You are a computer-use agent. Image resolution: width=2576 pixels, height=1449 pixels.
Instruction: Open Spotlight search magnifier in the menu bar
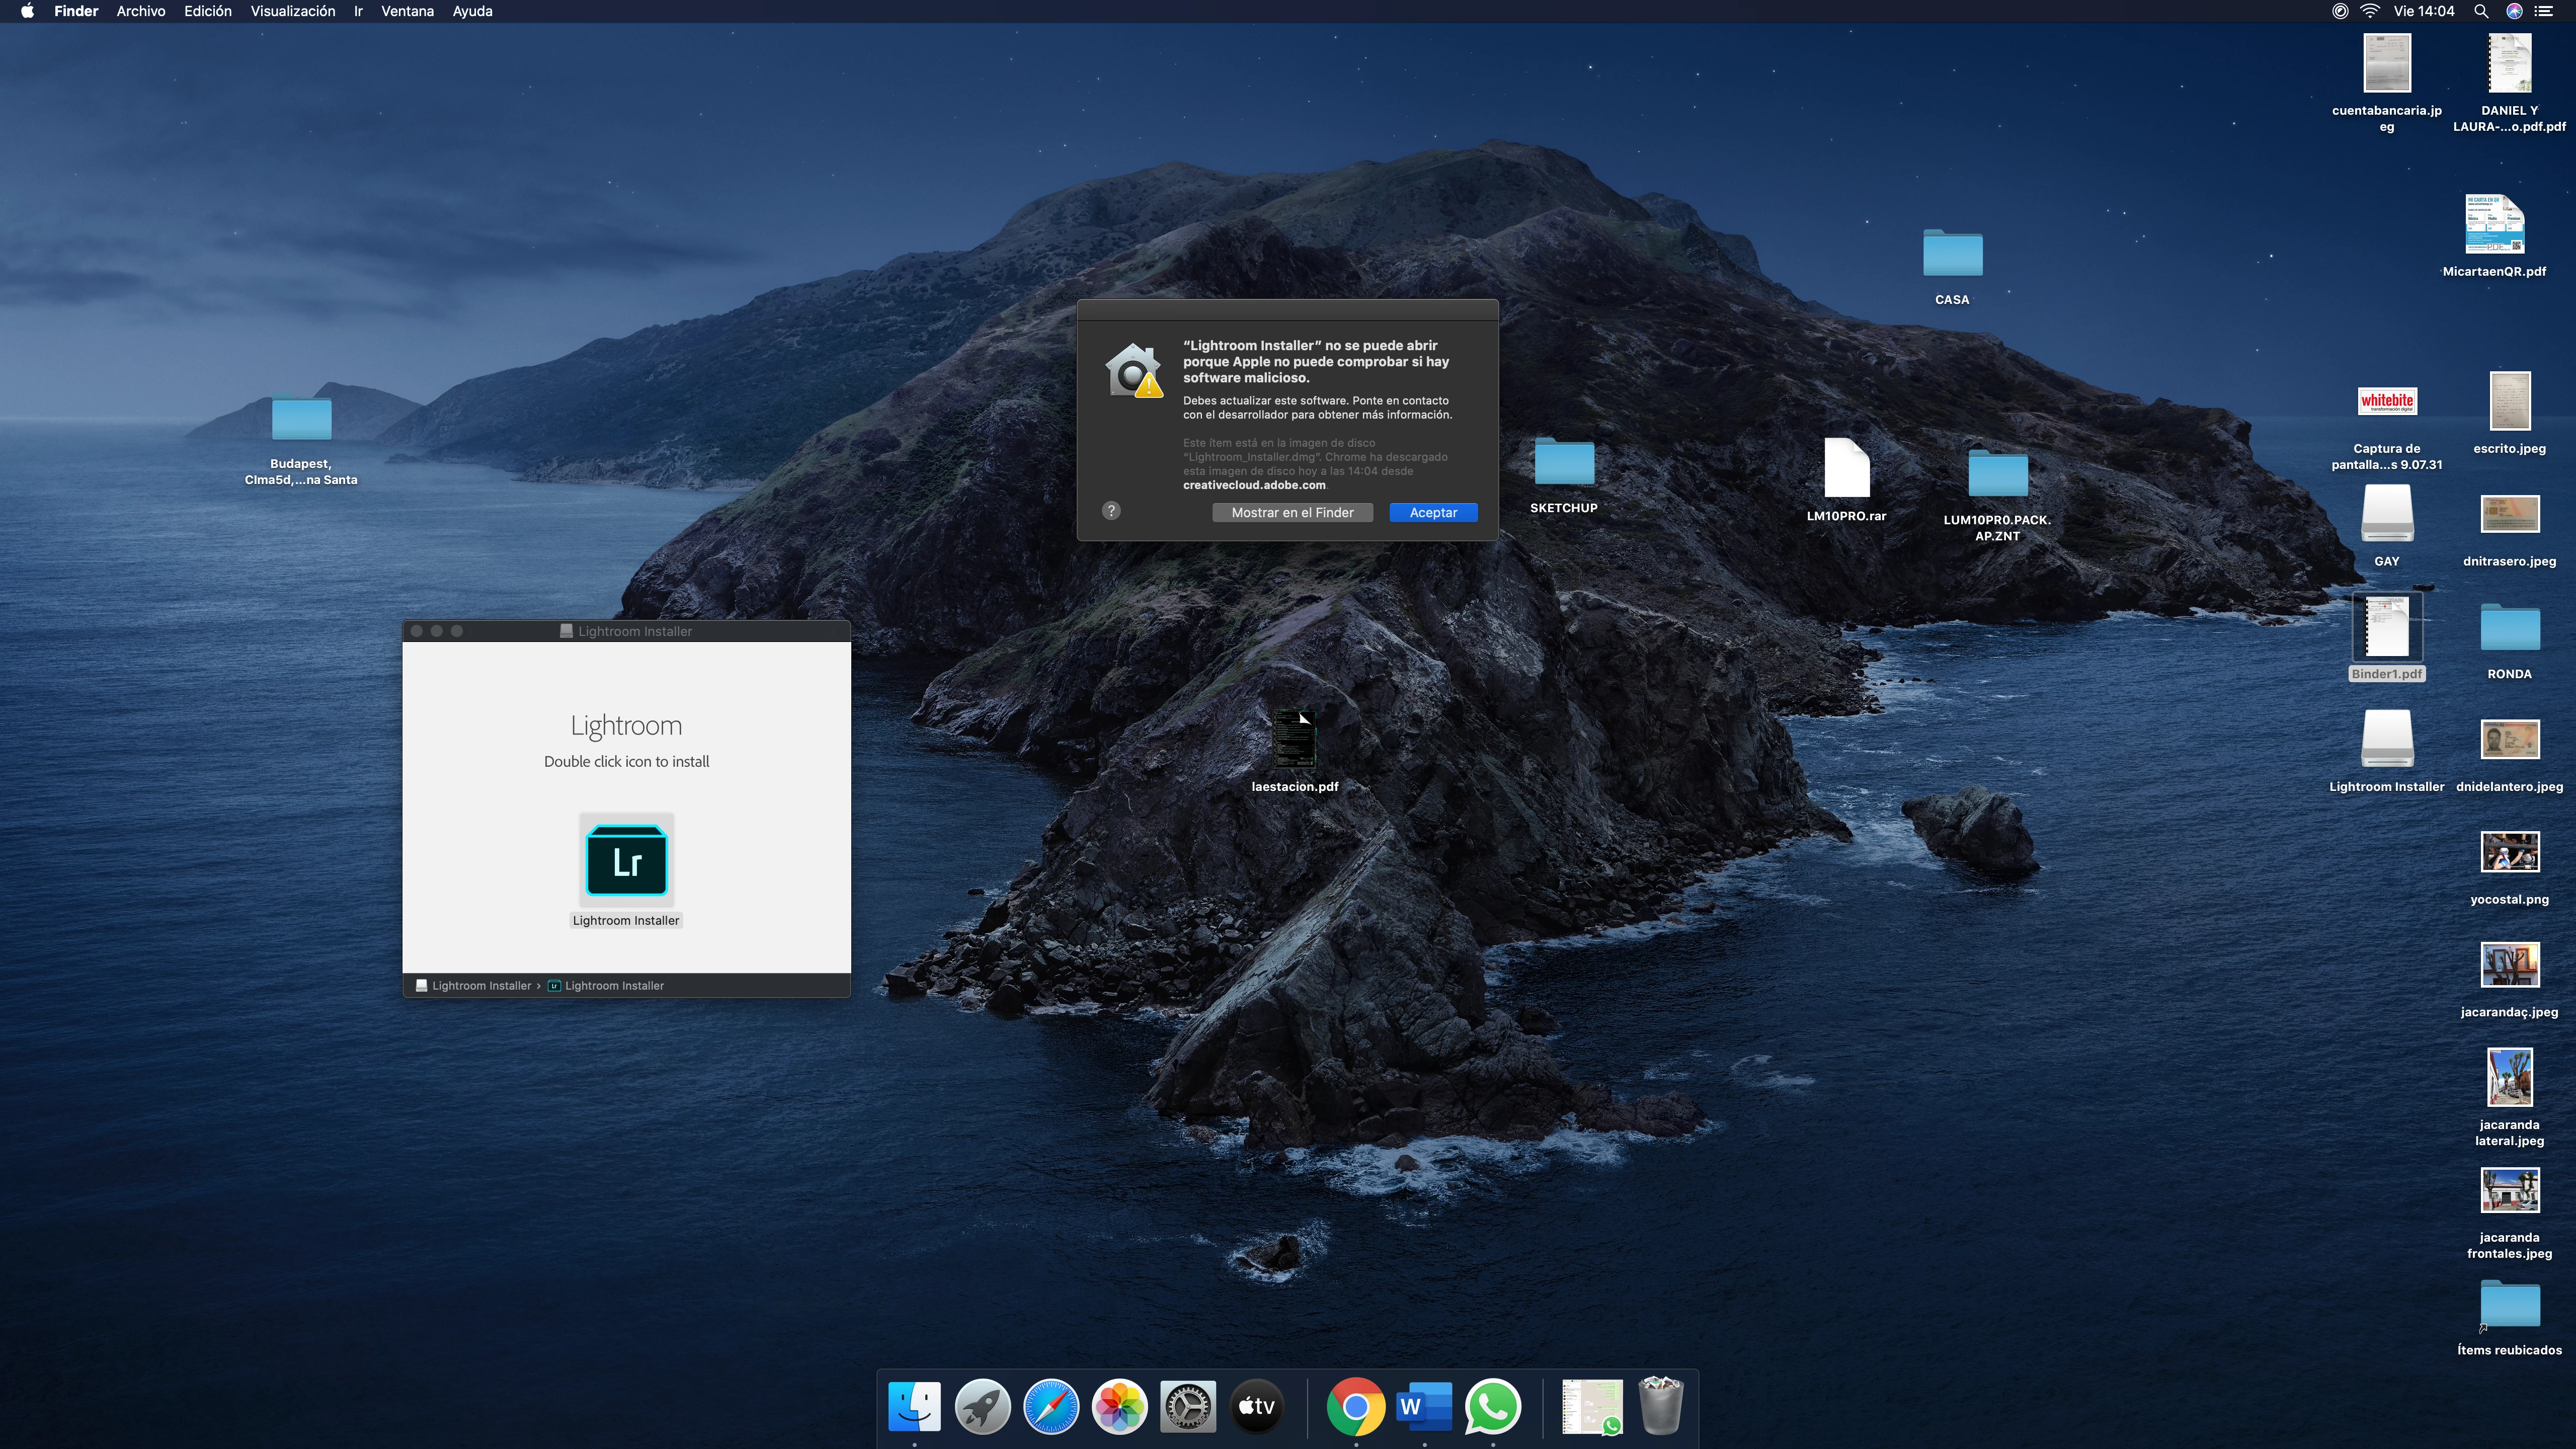[2481, 11]
